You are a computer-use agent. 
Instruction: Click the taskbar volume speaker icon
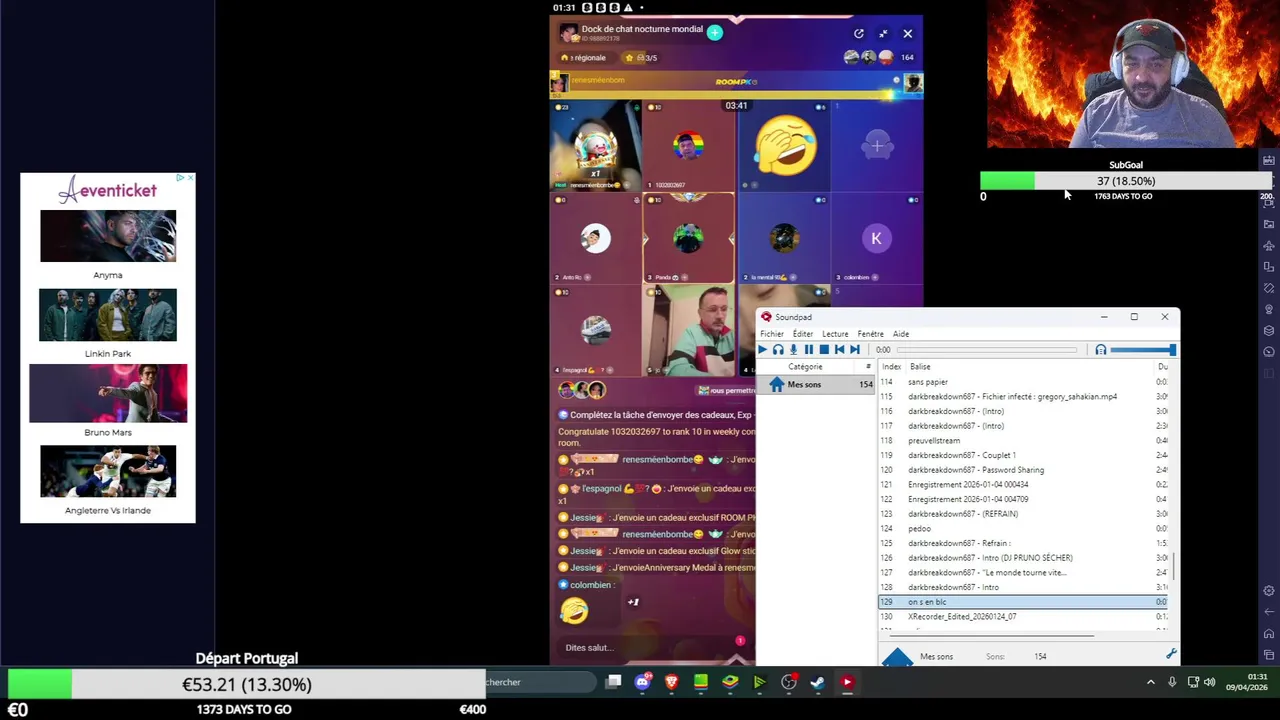click(x=1209, y=683)
